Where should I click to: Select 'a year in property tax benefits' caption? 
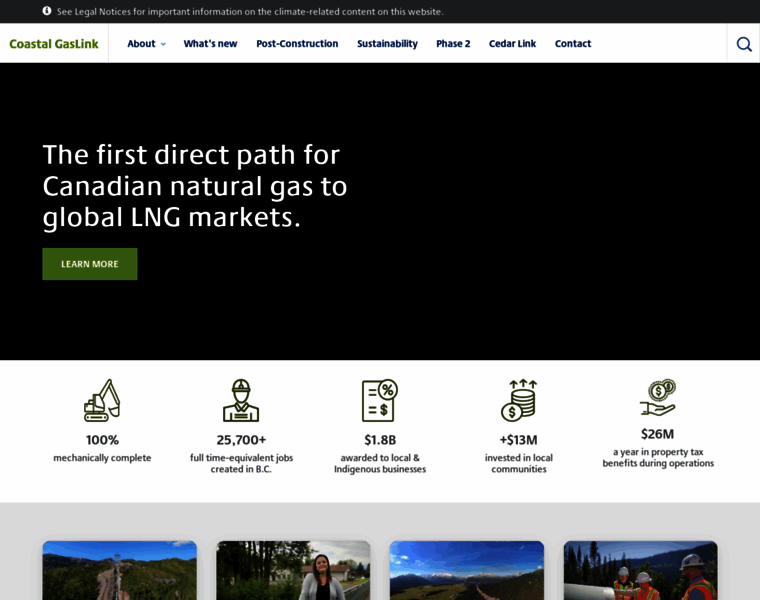pos(658,458)
